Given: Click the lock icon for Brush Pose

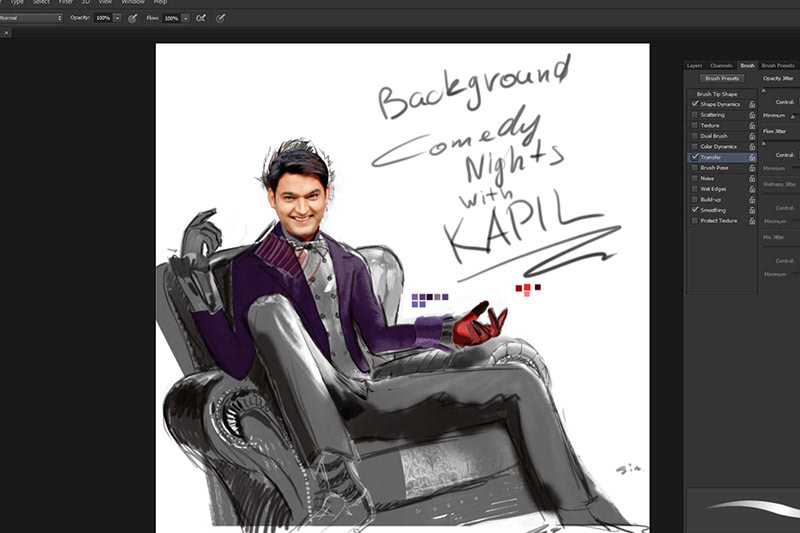Looking at the screenshot, I should pyautogui.click(x=752, y=168).
